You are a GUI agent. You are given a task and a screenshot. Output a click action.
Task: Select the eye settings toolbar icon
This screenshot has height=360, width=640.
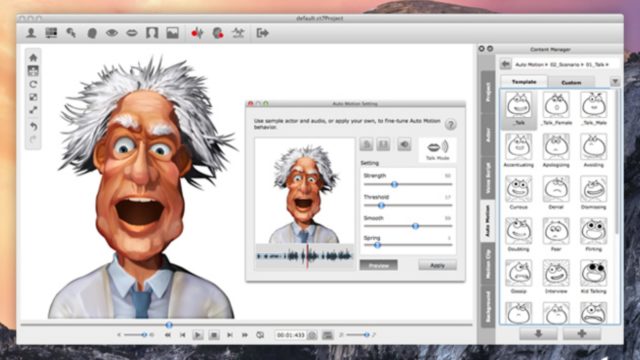pyautogui.click(x=112, y=33)
